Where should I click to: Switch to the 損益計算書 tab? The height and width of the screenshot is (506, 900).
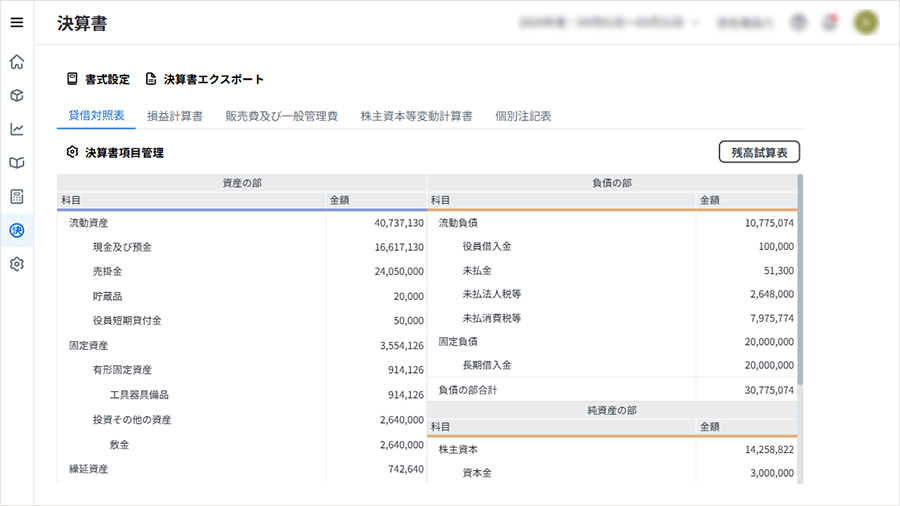point(175,116)
